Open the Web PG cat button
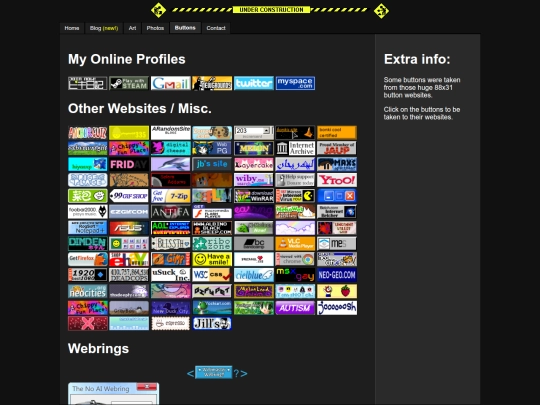This screenshot has height=405, width=540. point(212,148)
